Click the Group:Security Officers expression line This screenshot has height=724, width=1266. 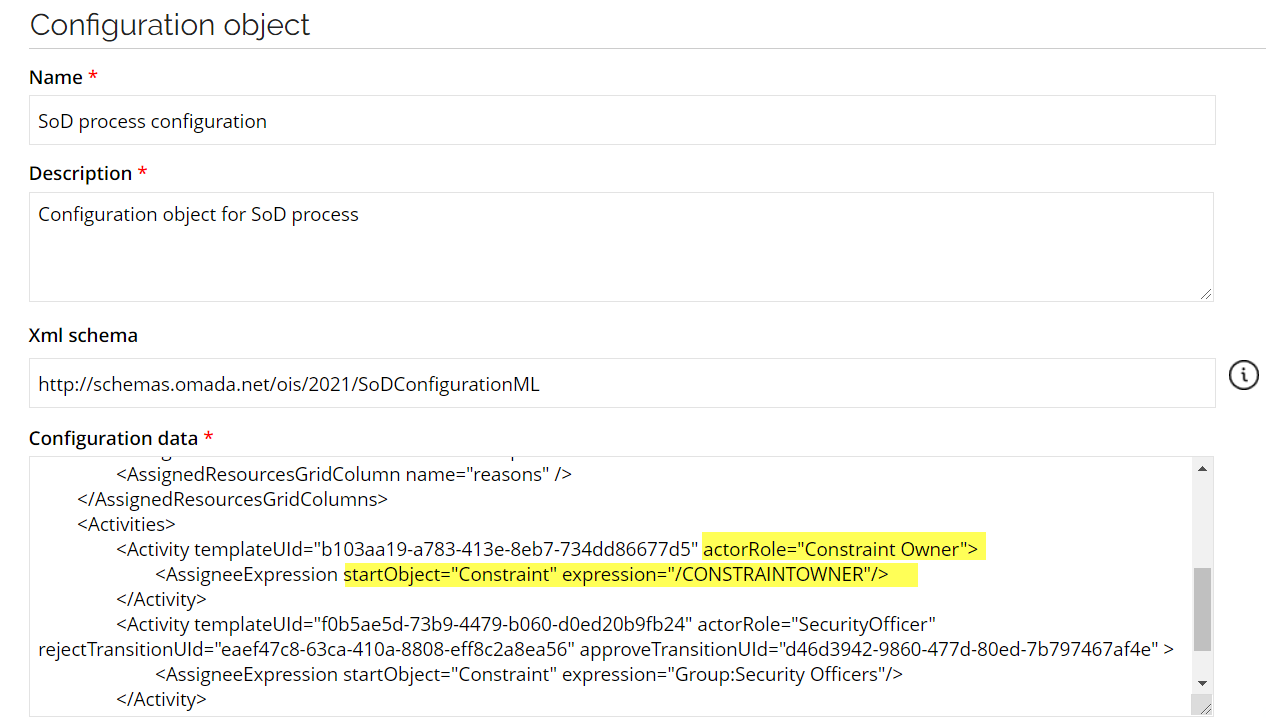coord(529,674)
